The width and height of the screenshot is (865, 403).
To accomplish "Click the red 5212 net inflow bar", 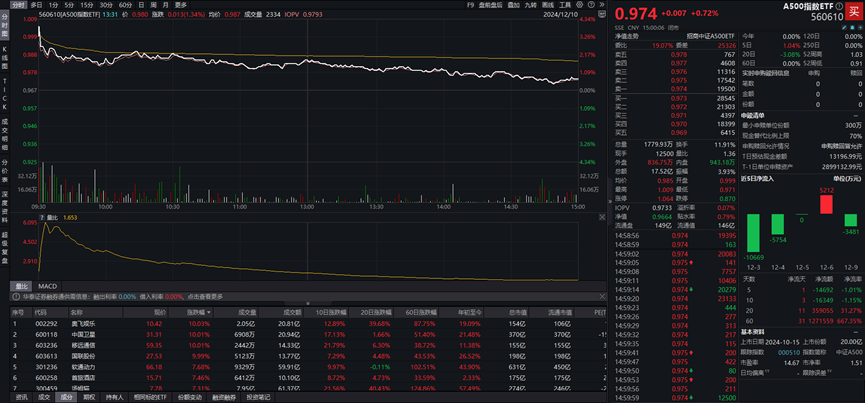I will tap(825, 203).
